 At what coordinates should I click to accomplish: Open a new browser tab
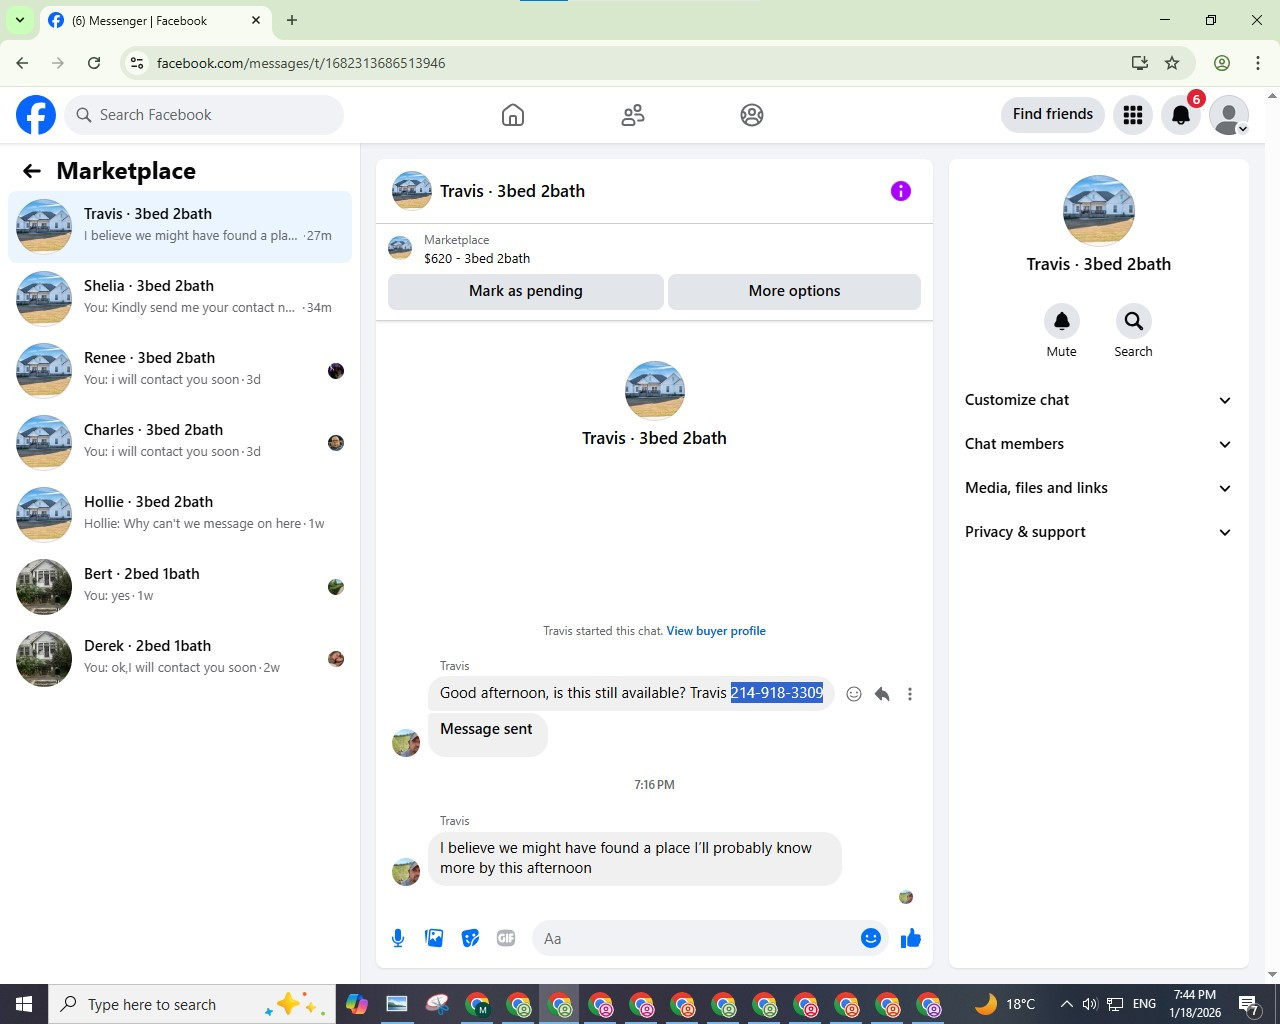pyautogui.click(x=292, y=20)
